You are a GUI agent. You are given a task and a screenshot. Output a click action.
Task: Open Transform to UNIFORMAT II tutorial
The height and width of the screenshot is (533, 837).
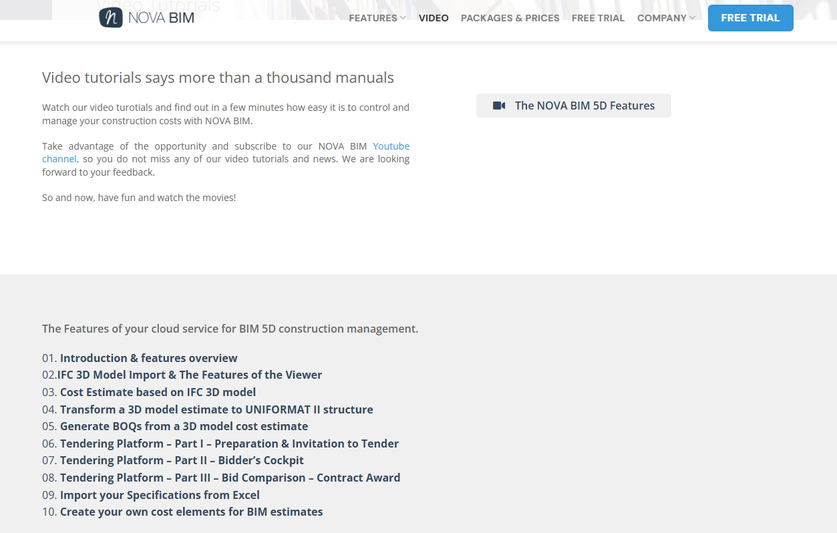(216, 410)
